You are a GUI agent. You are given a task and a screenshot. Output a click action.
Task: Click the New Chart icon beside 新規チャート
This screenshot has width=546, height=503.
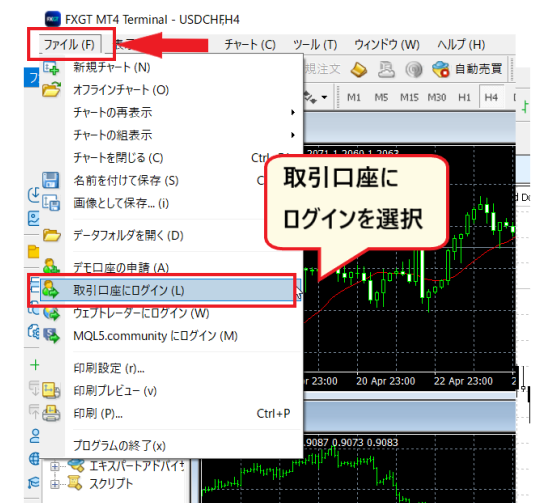point(51,68)
